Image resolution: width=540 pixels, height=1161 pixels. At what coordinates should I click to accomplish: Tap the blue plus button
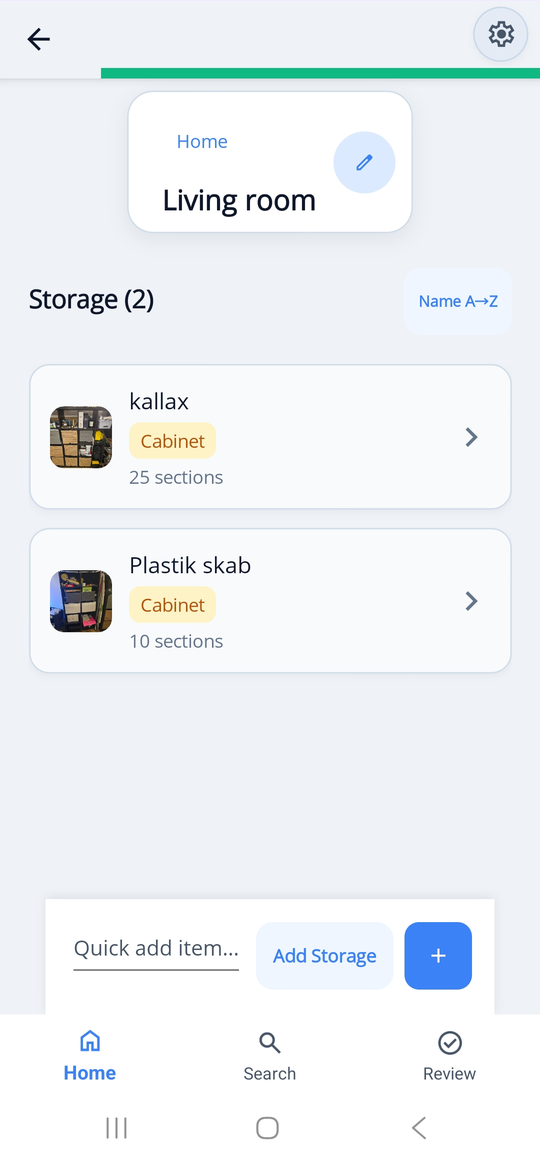point(438,955)
